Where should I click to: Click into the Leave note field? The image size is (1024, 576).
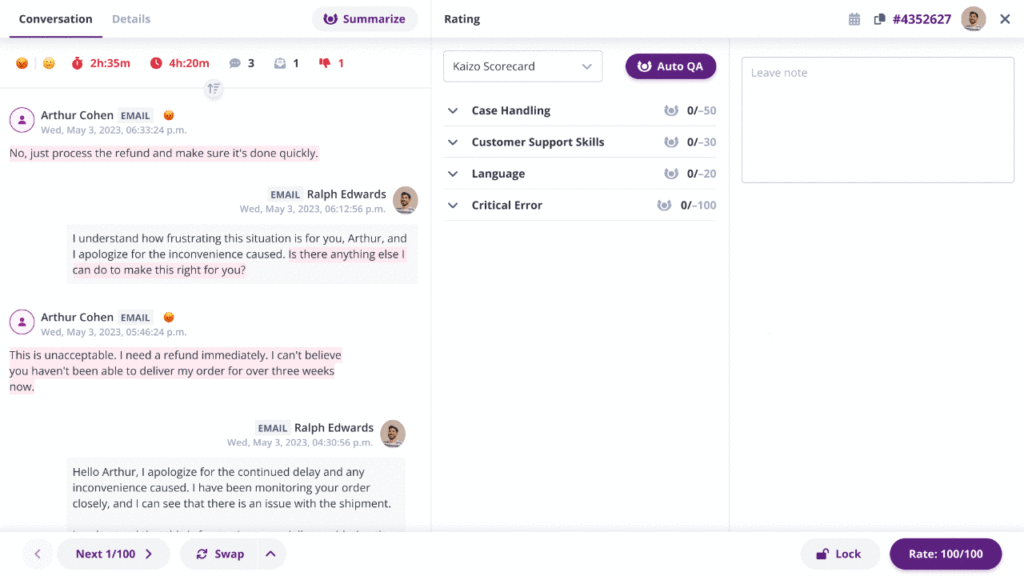(878, 120)
